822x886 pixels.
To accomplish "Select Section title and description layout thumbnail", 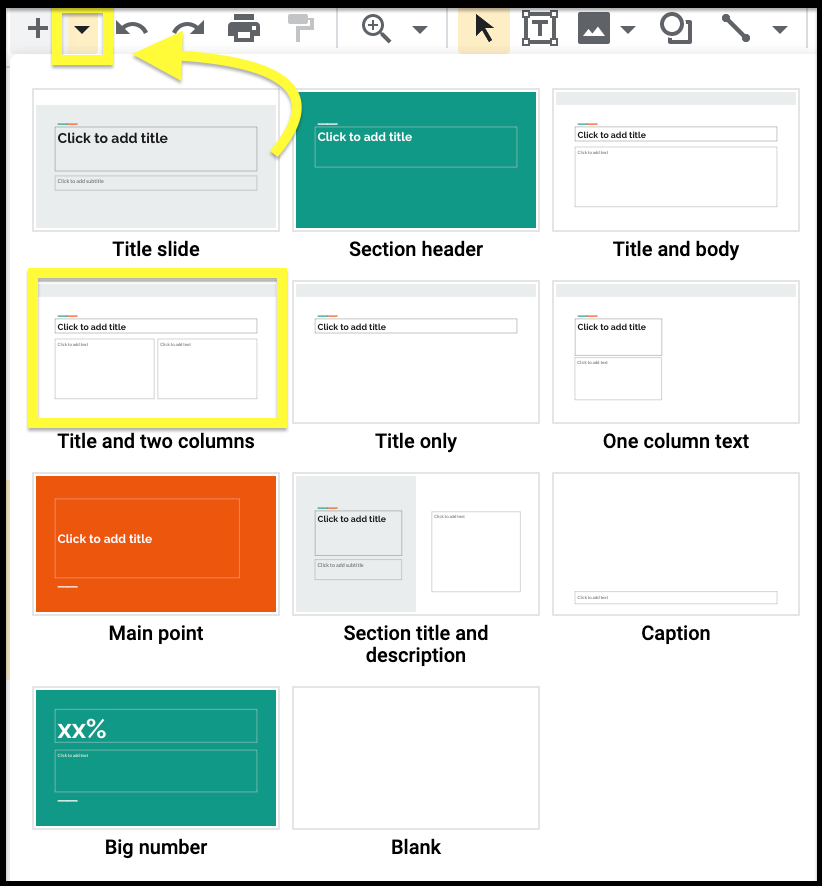I will [416, 544].
